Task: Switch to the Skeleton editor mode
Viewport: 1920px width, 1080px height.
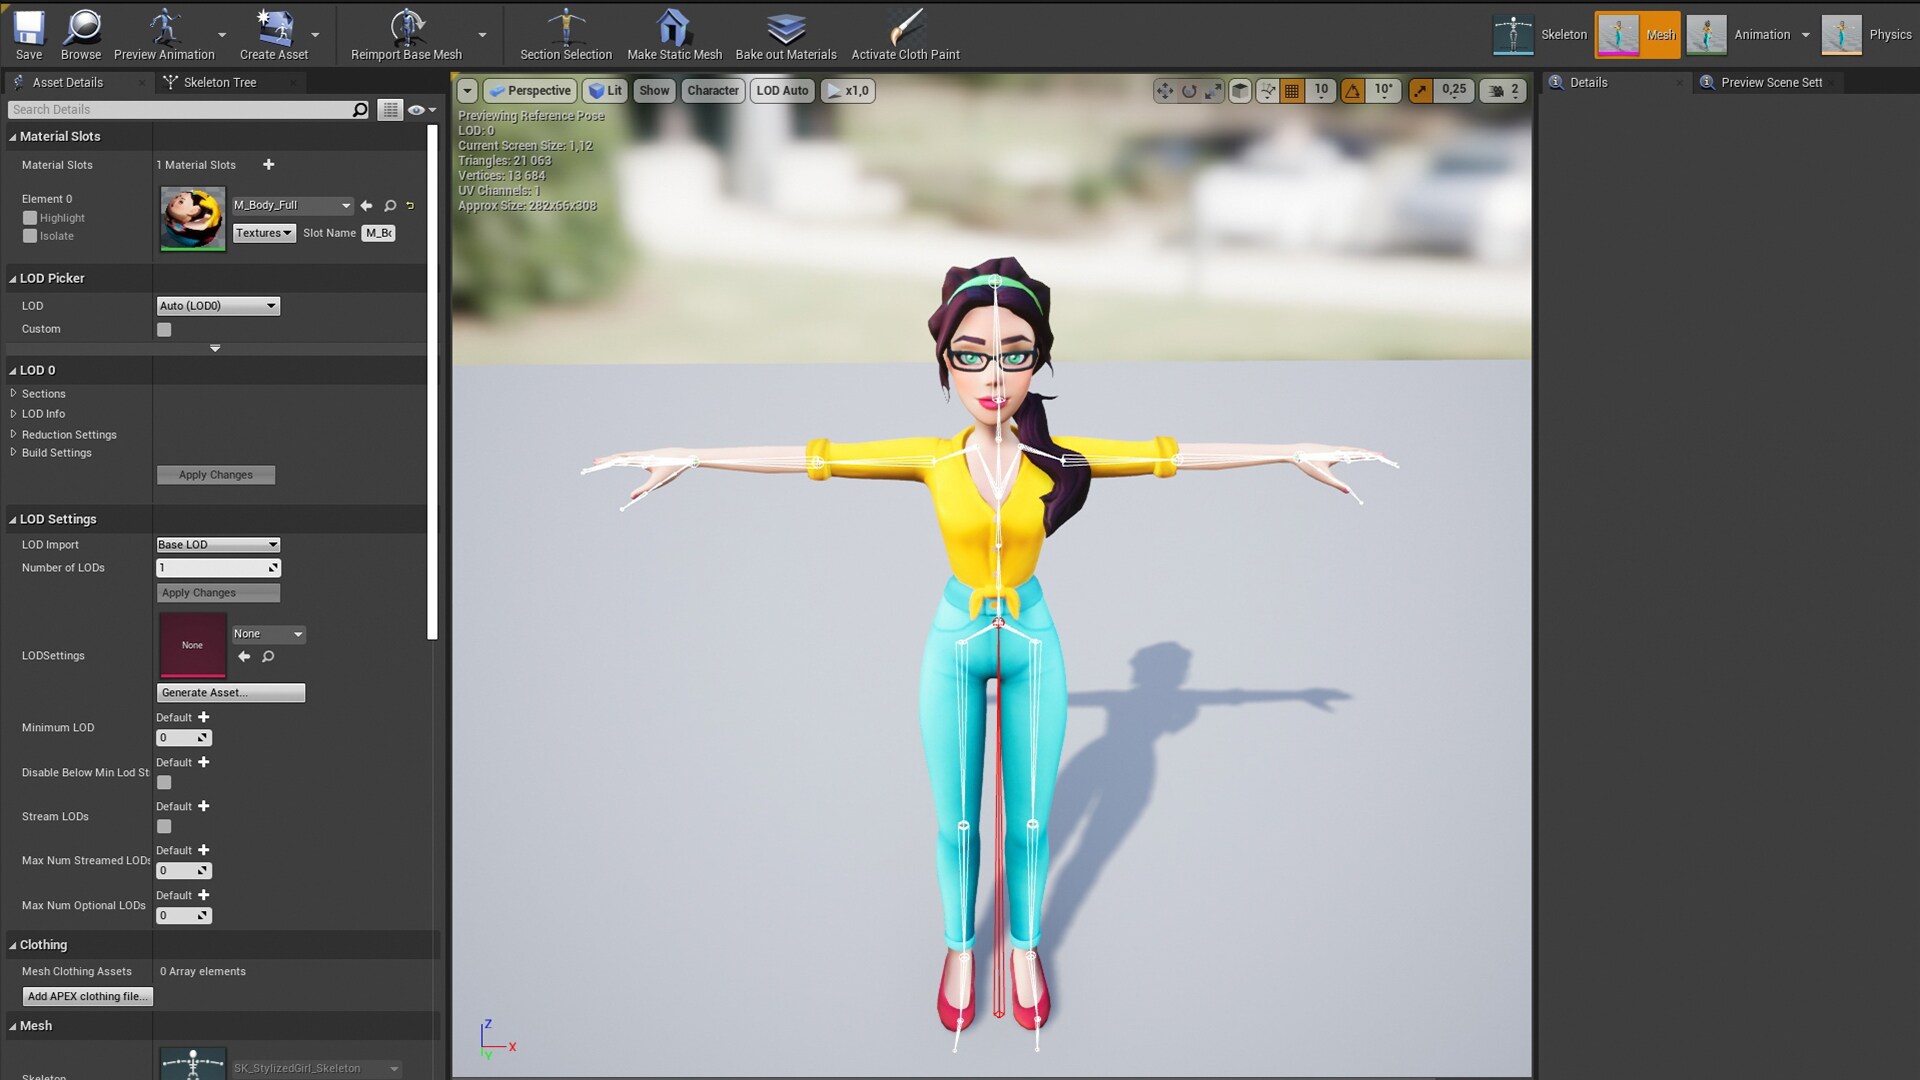Action: [x=1540, y=33]
